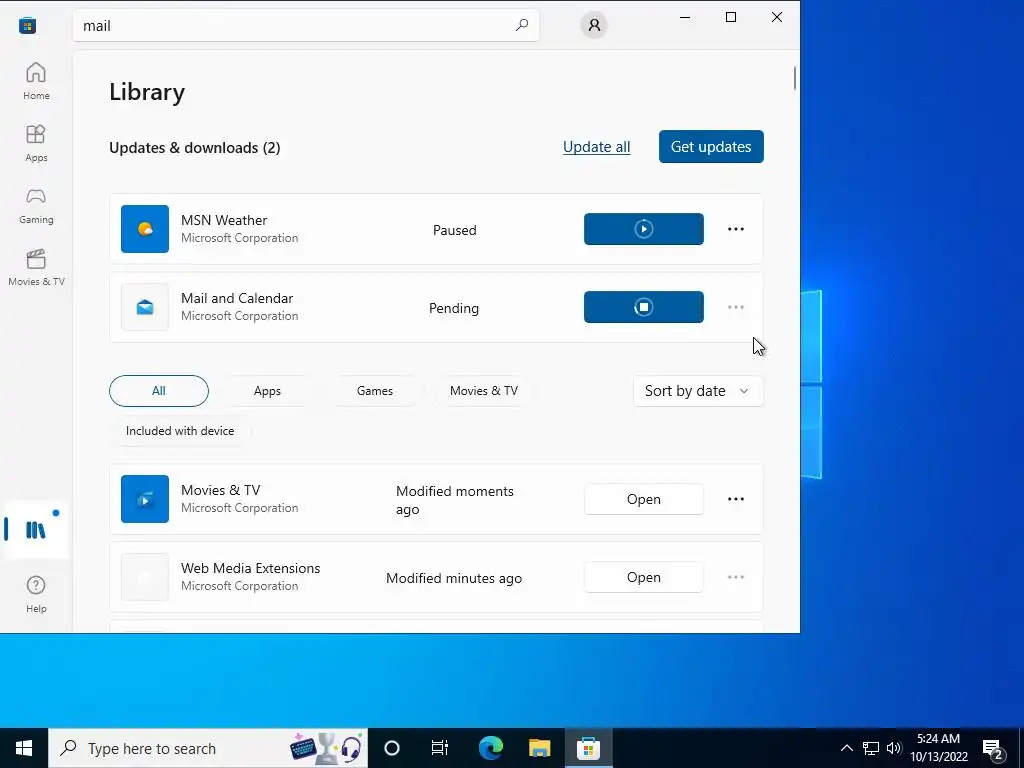Image resolution: width=1024 pixels, height=768 pixels.
Task: Open the more options menu for Movies & TV
Action: tap(735, 499)
